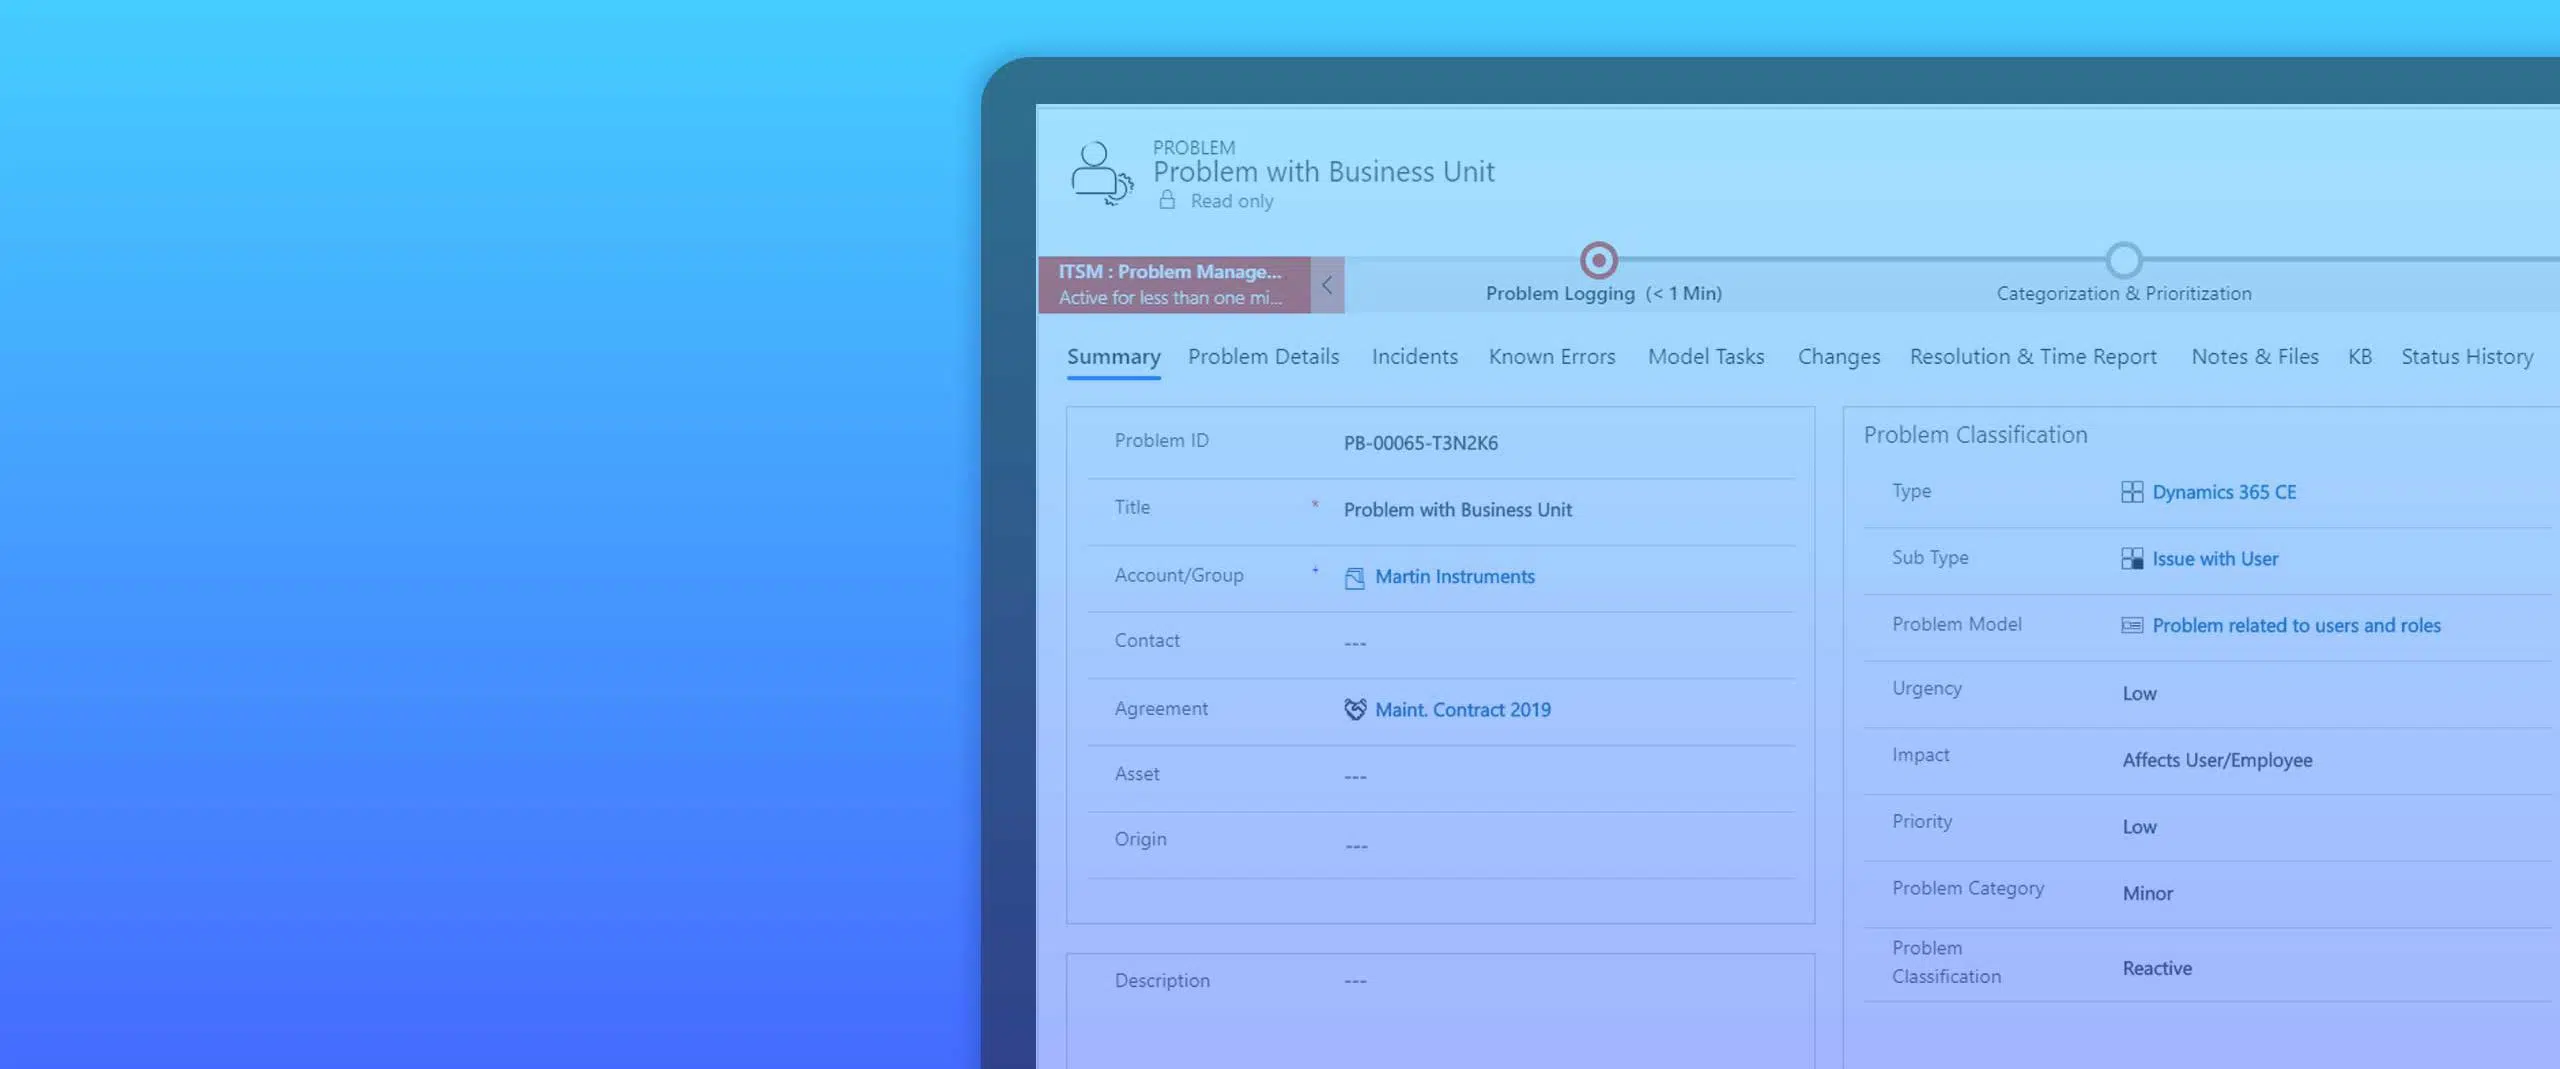
Task: Open Problem related to users and roles link
Action: (2296, 626)
